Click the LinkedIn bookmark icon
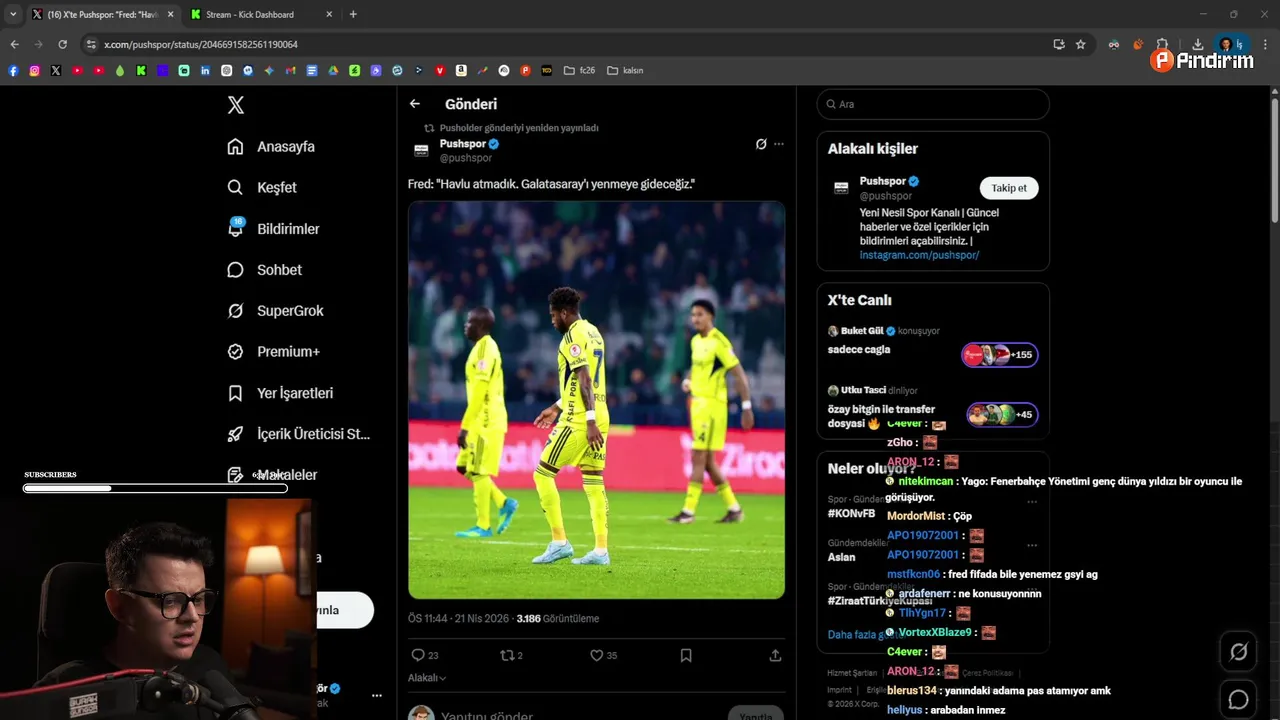Viewport: 1280px width, 720px height. pyautogui.click(x=205, y=70)
